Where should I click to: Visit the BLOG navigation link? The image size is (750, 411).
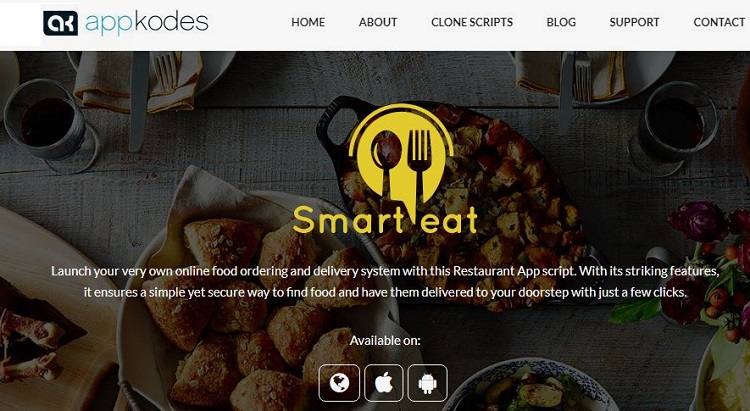click(x=561, y=22)
